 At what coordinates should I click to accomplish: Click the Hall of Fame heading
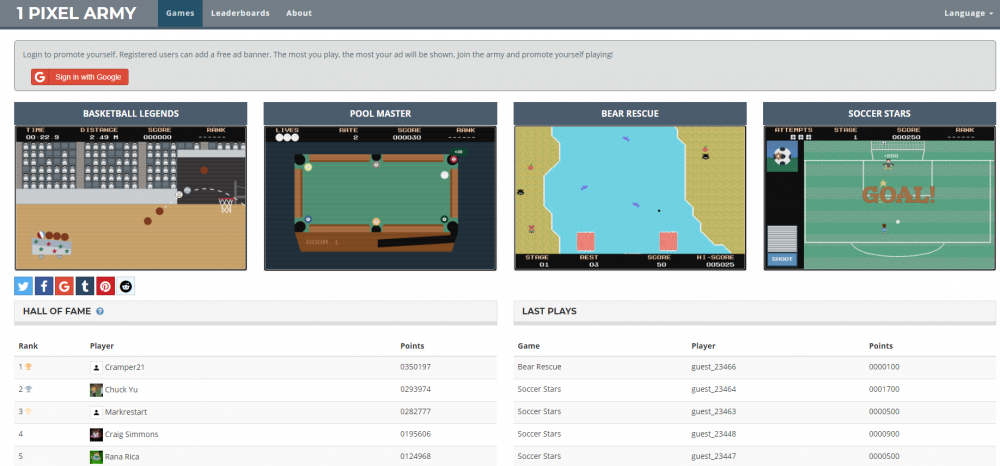[57, 312]
